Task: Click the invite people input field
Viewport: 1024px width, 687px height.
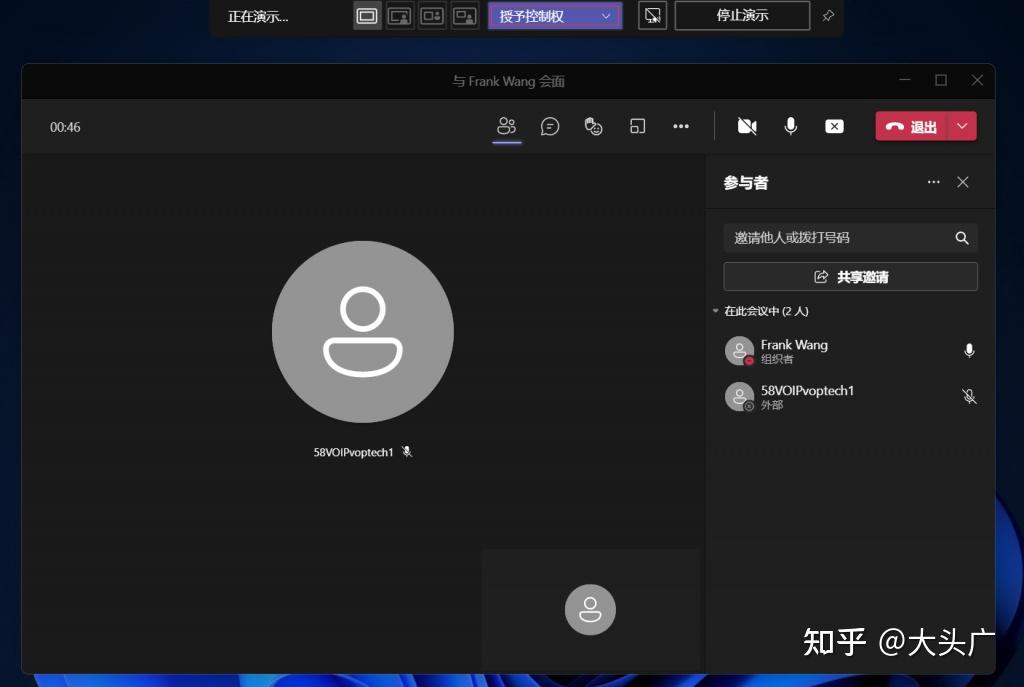Action: click(830, 238)
